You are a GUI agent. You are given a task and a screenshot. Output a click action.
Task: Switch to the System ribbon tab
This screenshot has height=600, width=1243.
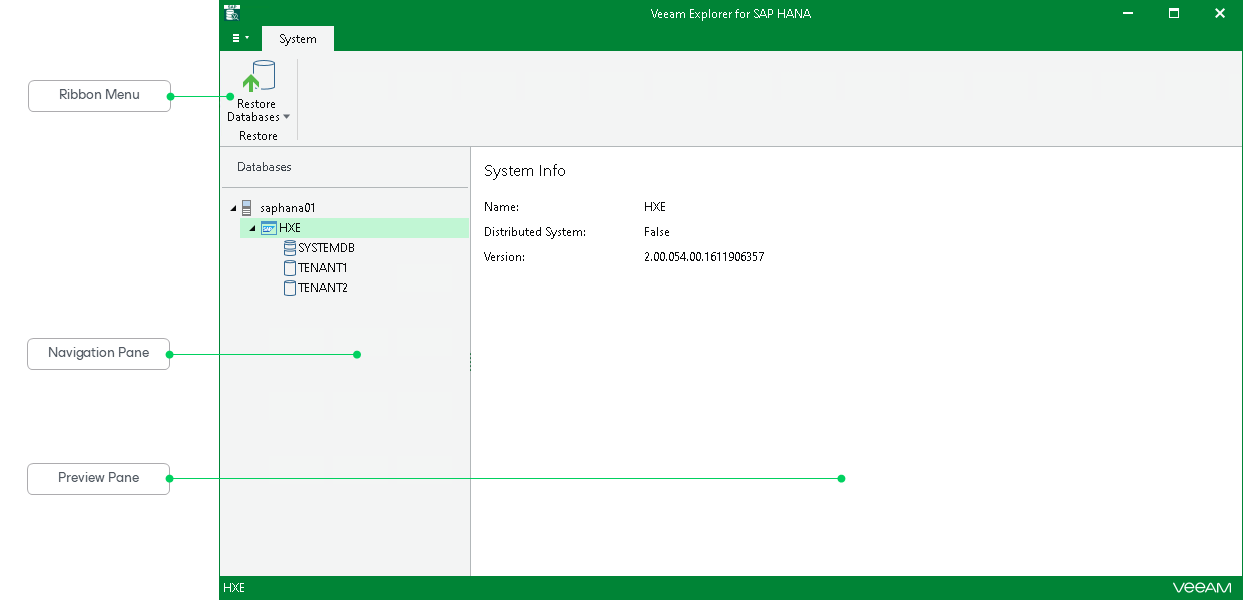tap(297, 39)
